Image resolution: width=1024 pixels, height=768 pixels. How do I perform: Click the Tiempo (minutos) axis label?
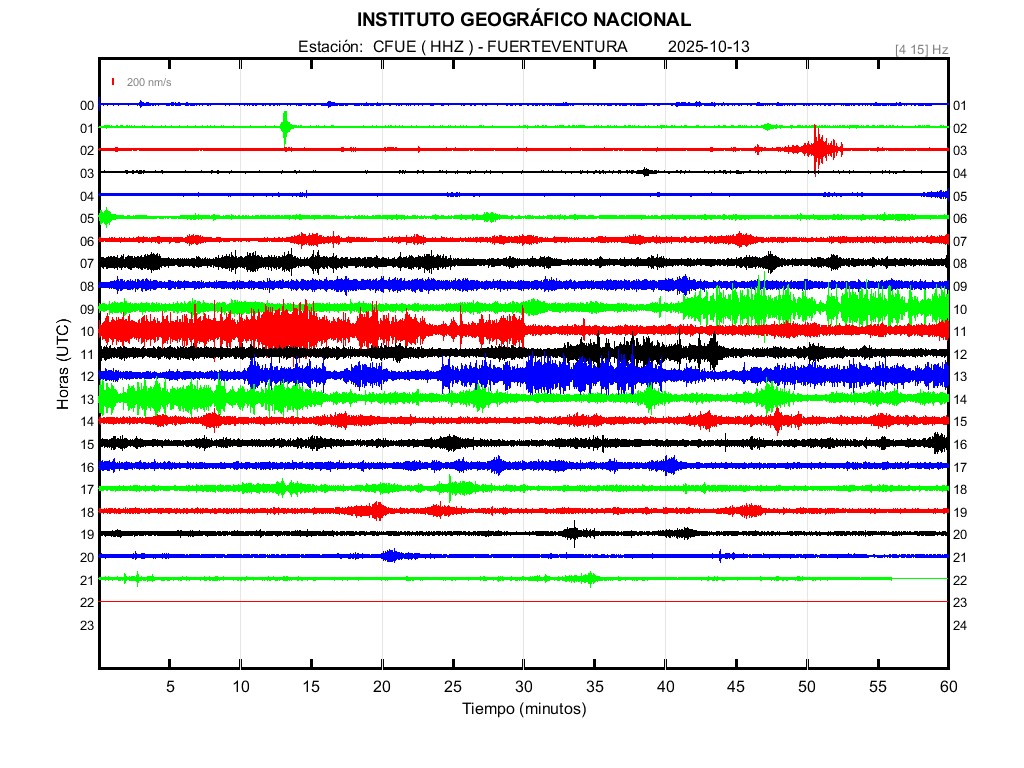click(x=523, y=709)
